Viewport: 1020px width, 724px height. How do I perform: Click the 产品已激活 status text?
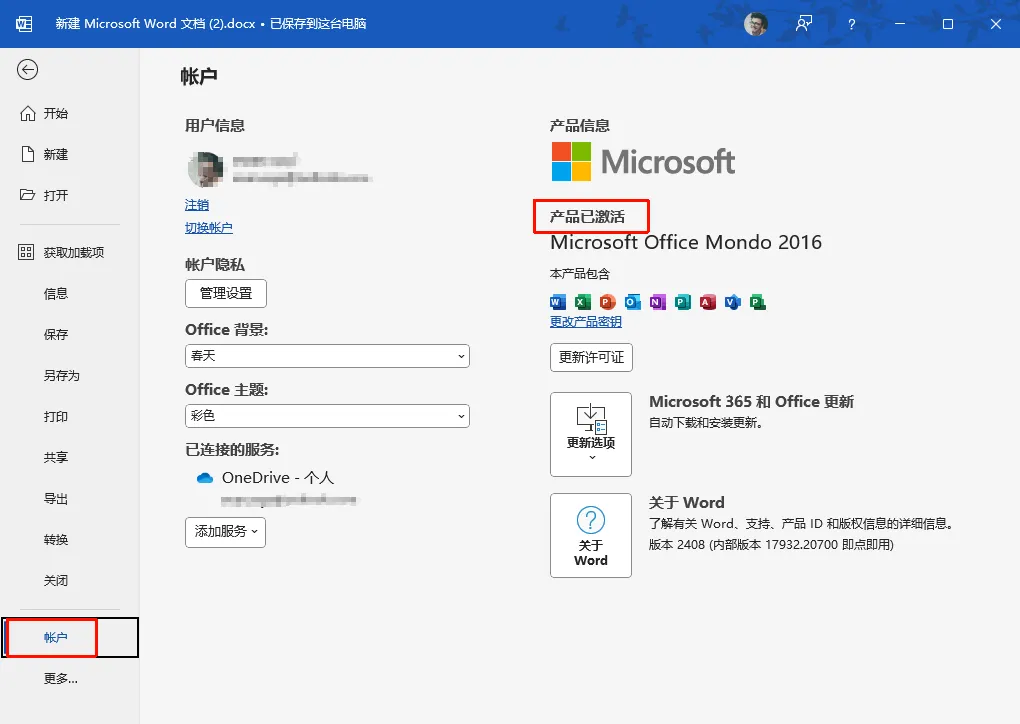pyautogui.click(x=587, y=217)
